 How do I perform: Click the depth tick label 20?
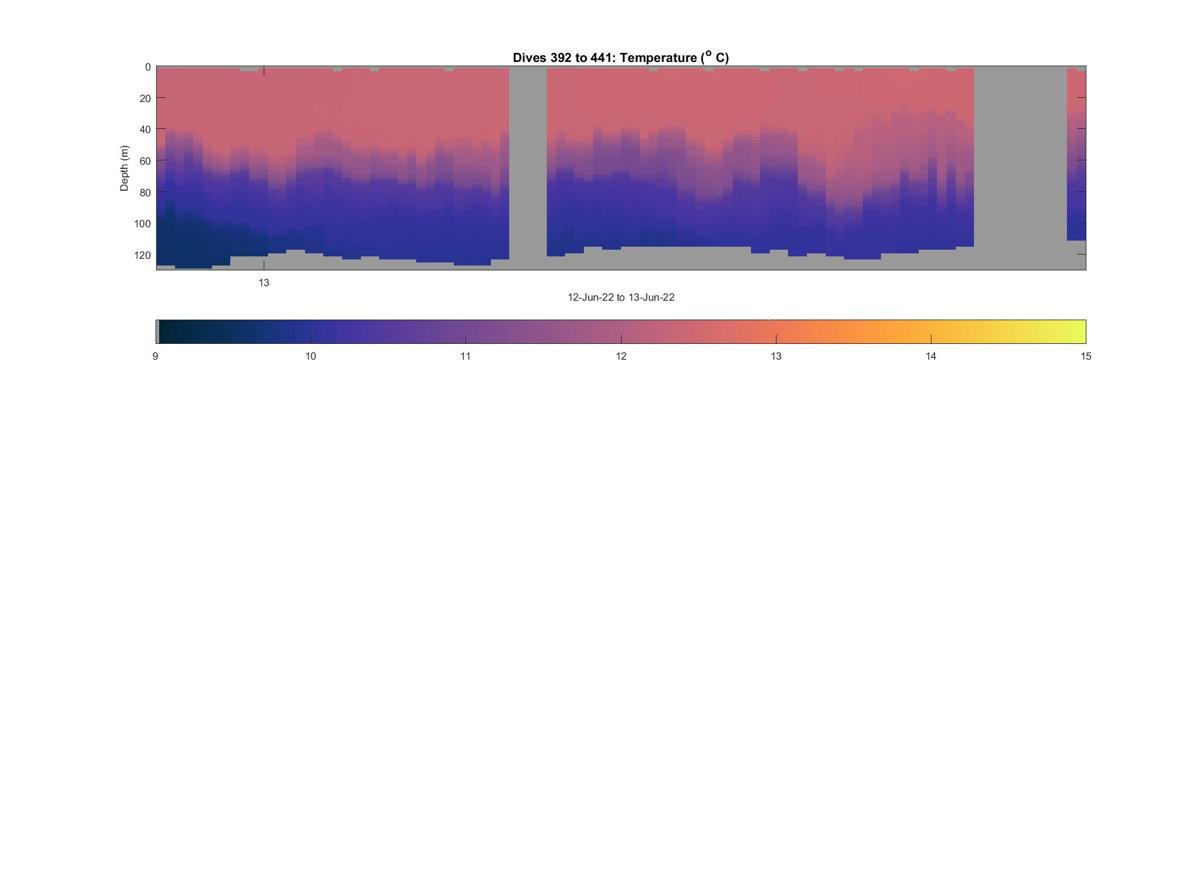tap(145, 98)
